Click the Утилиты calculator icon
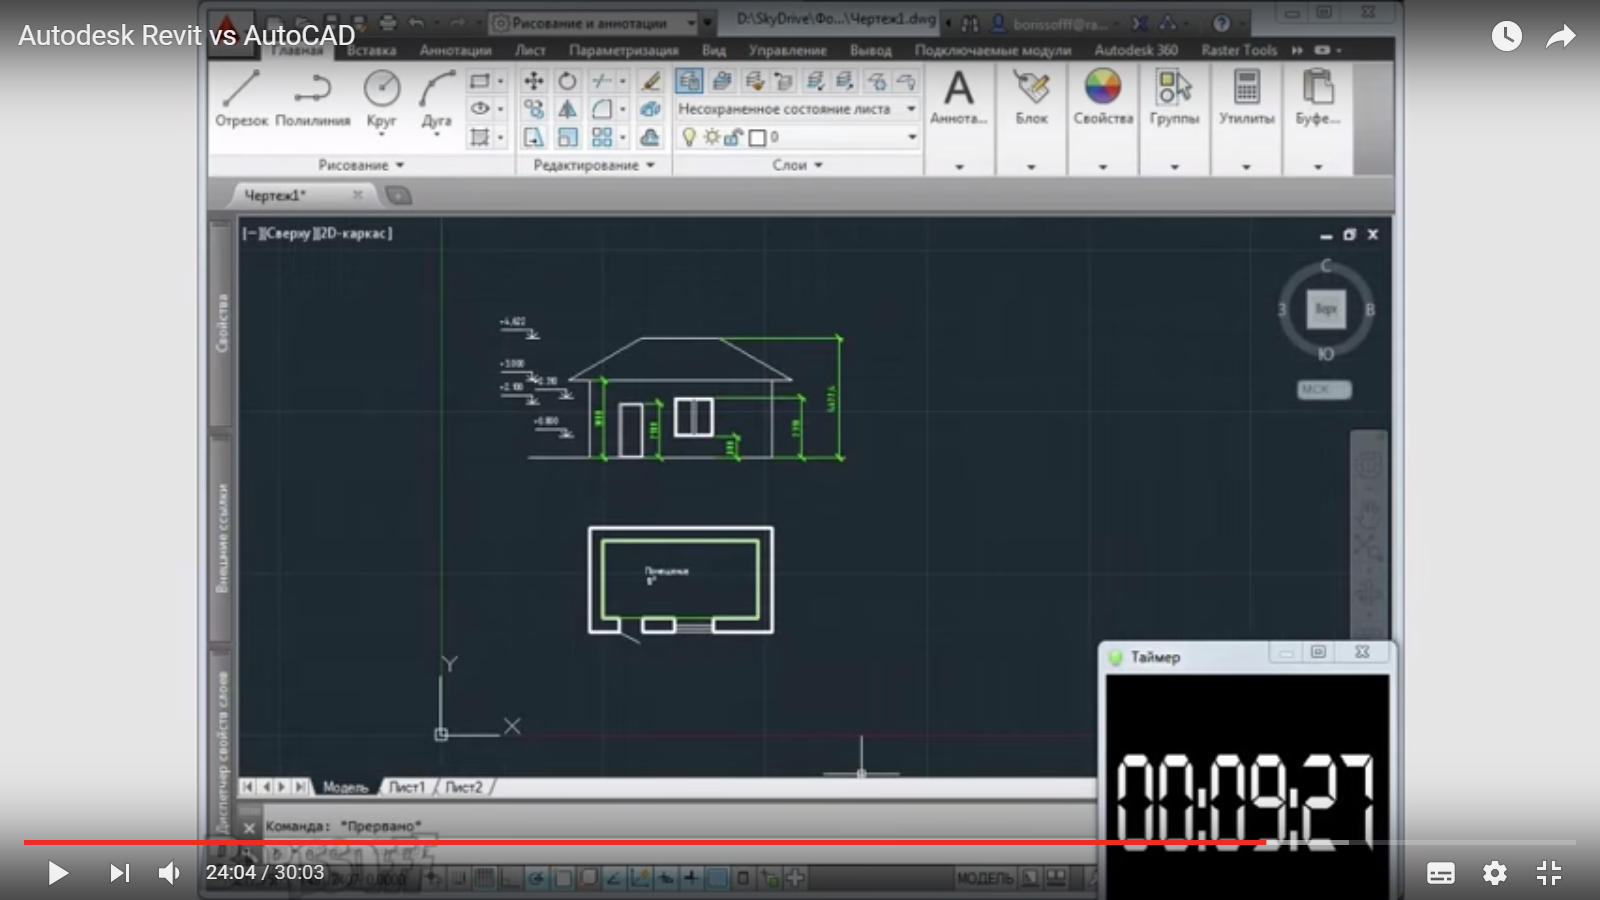Viewport: 1600px width, 900px height. point(1246,97)
